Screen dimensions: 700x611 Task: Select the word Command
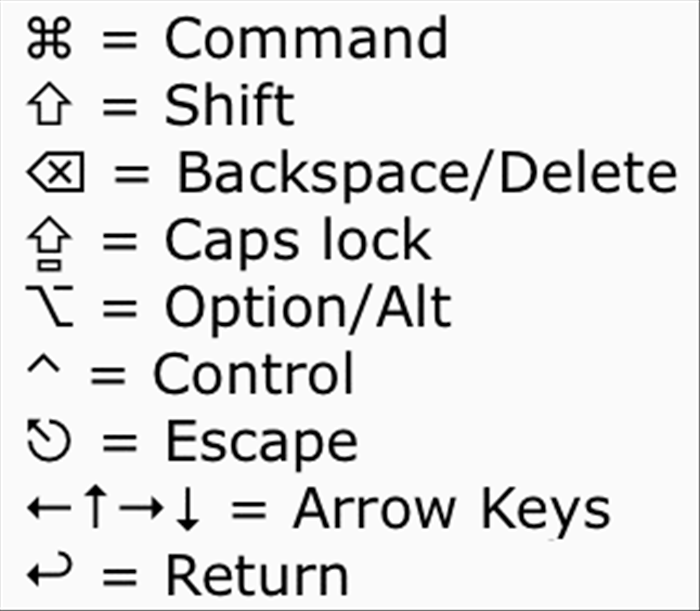[x=306, y=37]
